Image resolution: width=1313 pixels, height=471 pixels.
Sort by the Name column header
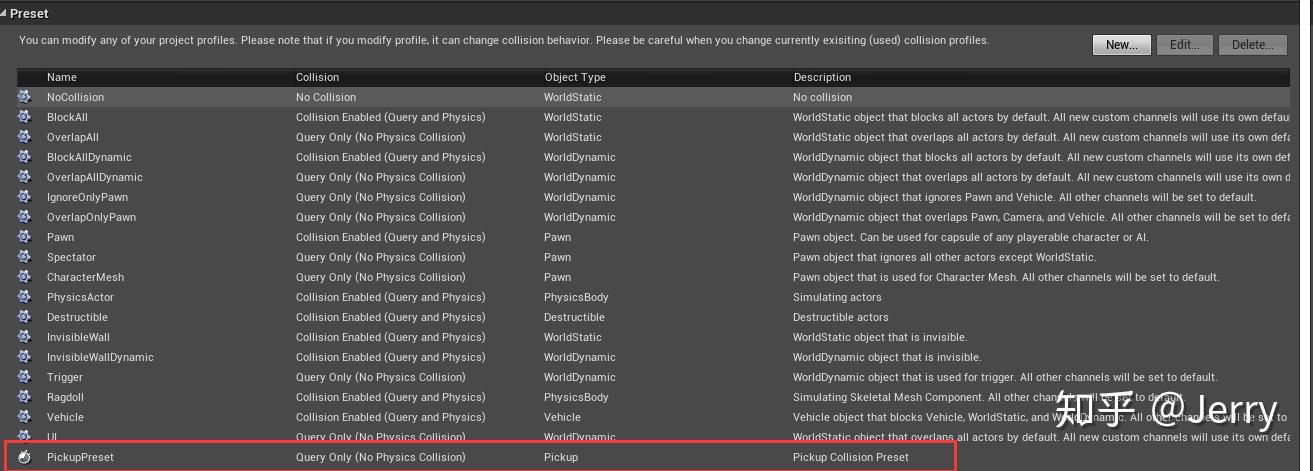pyautogui.click(x=62, y=77)
